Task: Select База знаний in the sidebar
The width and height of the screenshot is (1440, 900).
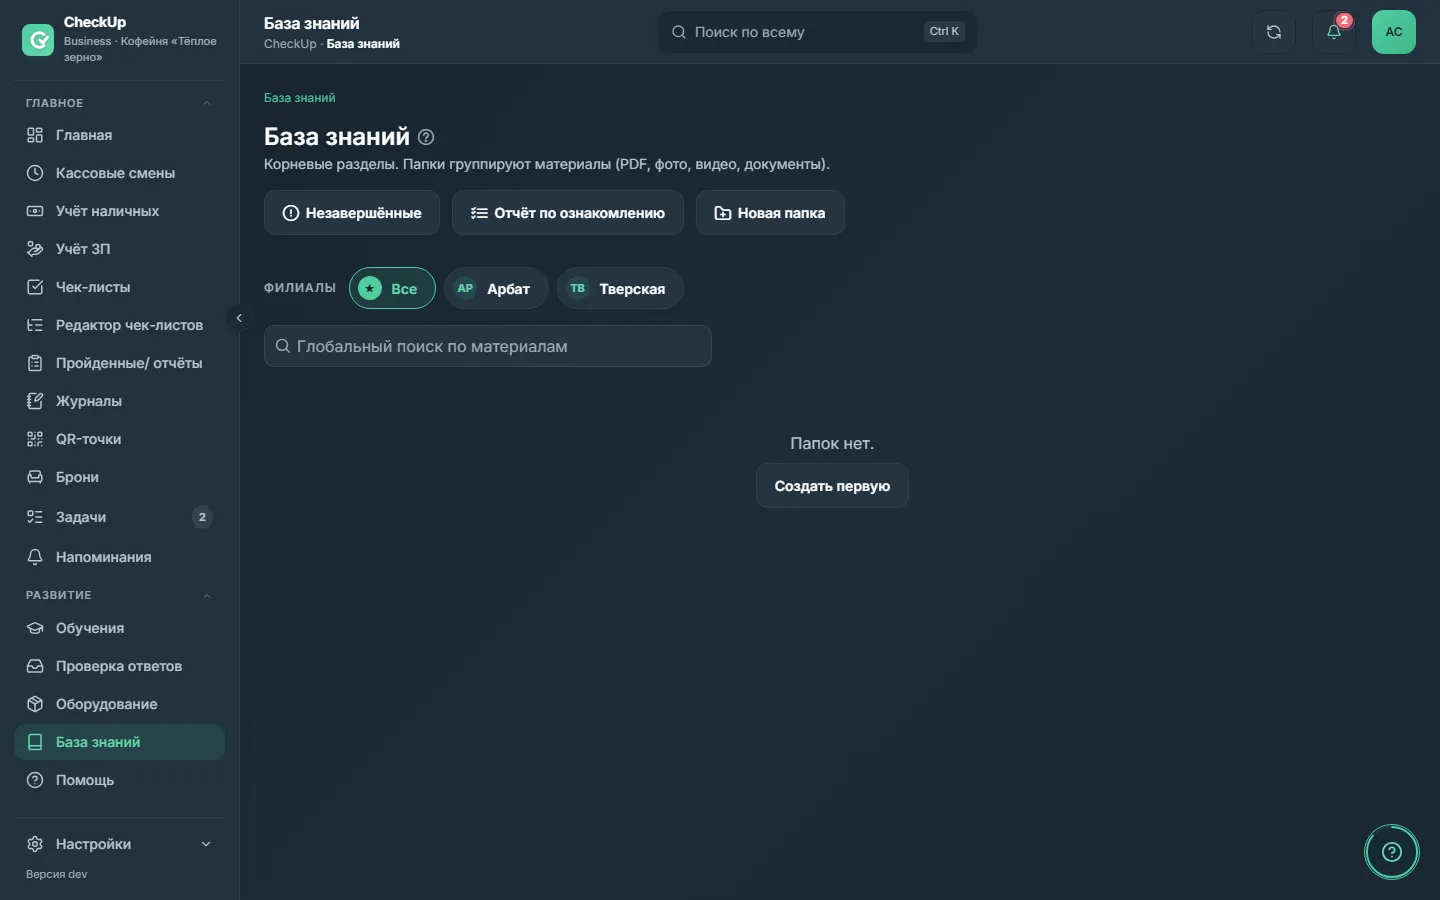Action: pos(119,742)
